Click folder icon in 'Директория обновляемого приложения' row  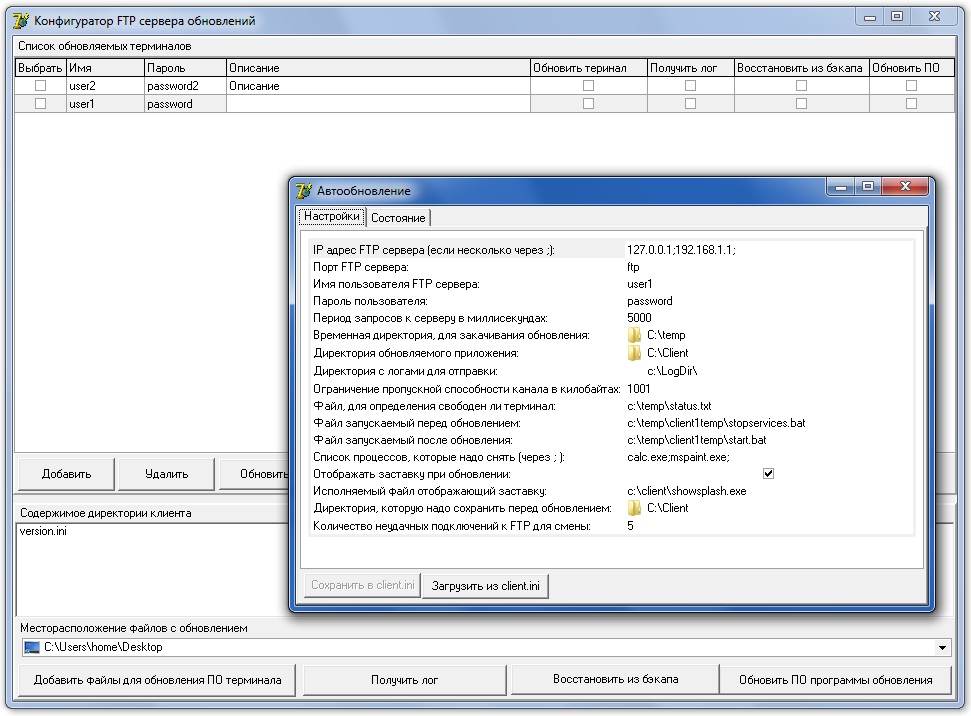[634, 353]
